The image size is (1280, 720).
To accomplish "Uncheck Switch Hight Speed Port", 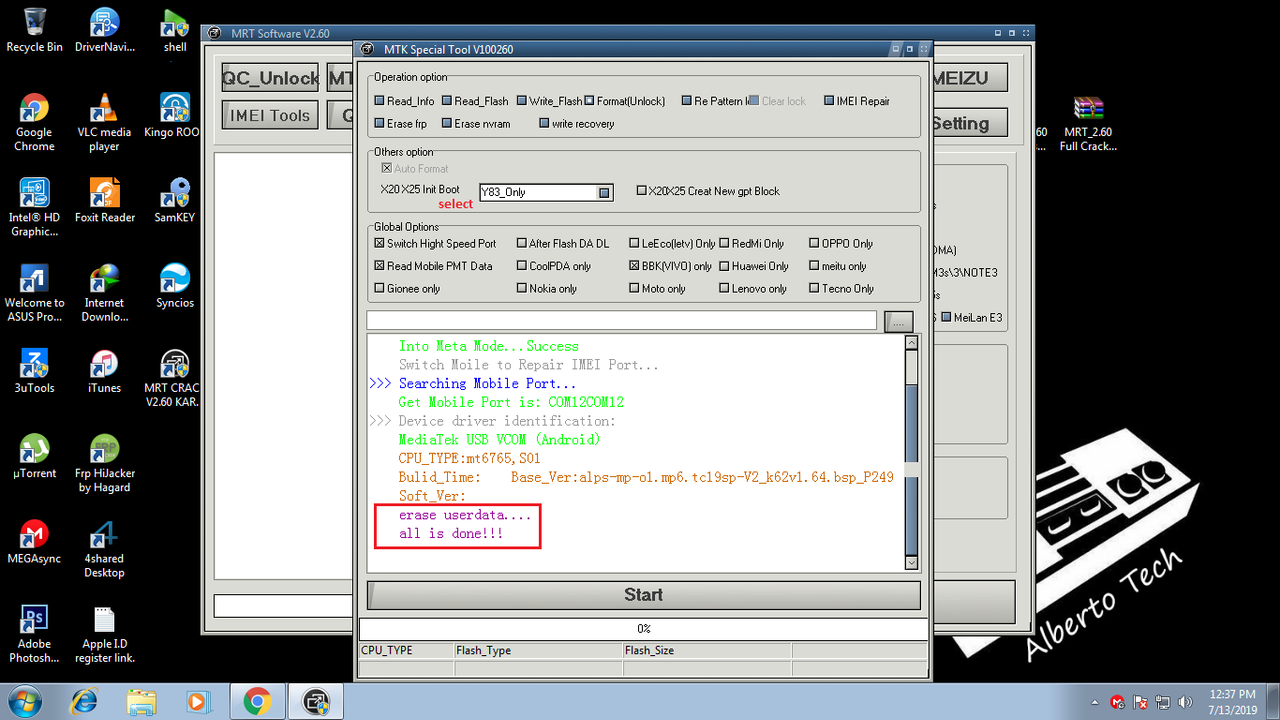I will [380, 243].
